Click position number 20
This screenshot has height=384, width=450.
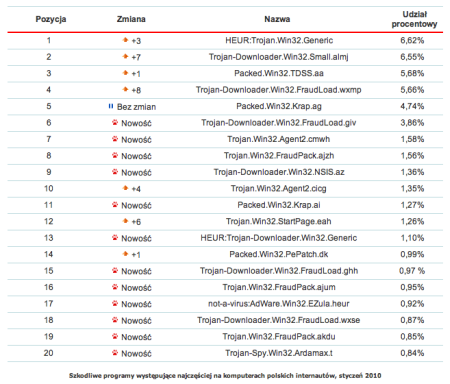49,353
